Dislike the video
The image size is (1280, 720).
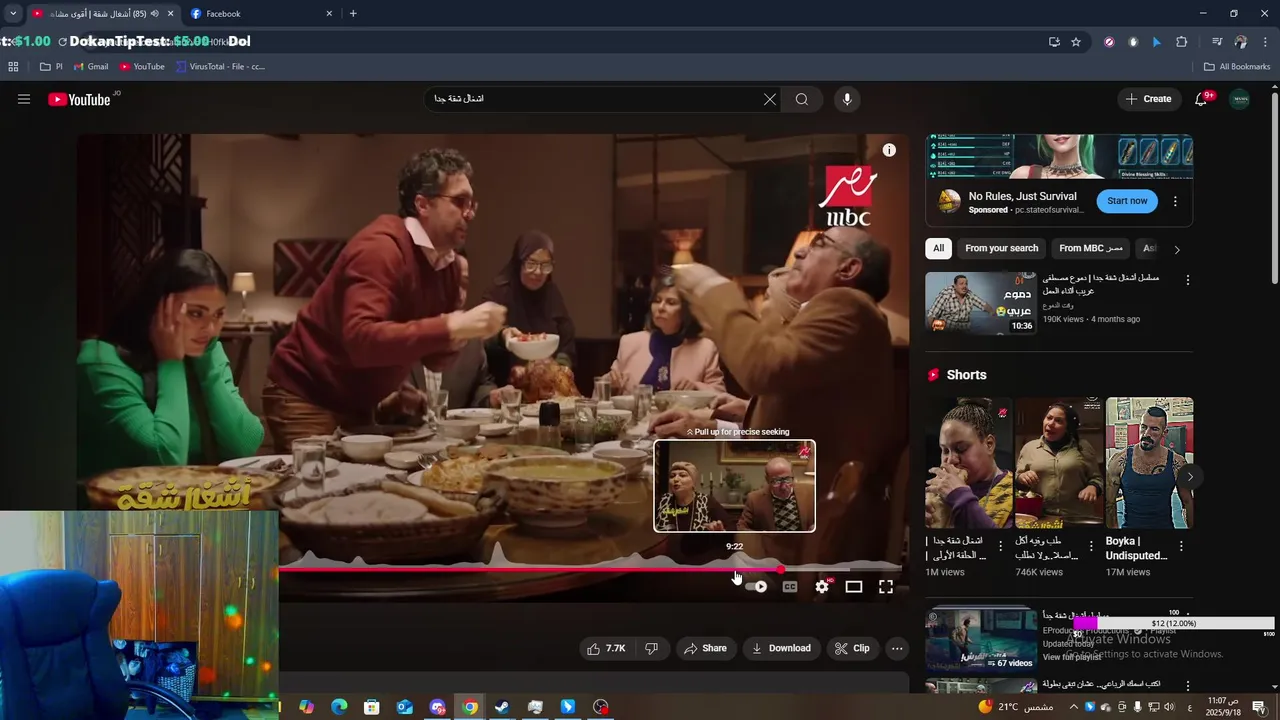click(652, 648)
